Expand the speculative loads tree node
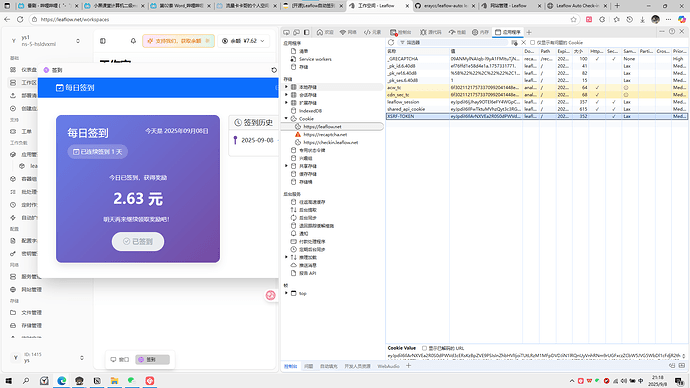 [x=286, y=257]
